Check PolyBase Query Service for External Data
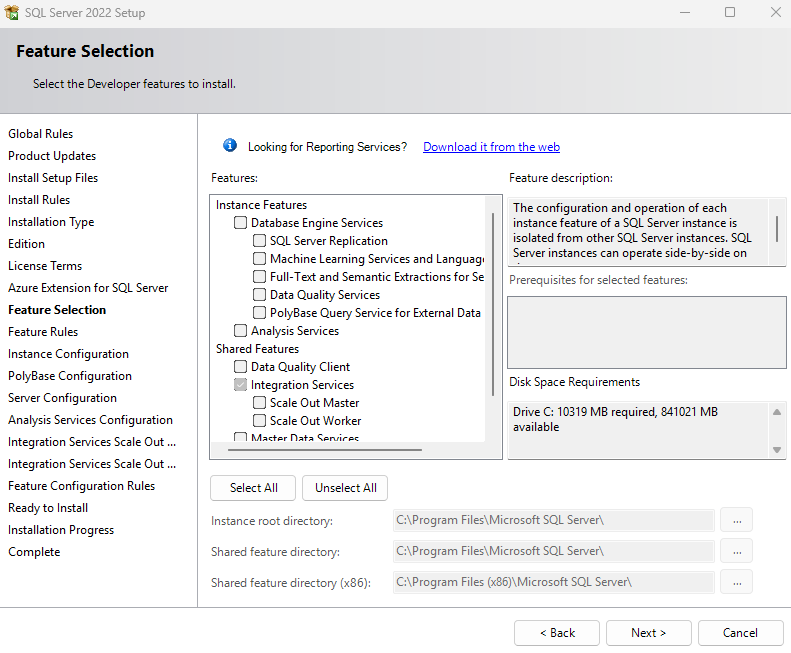The width and height of the screenshot is (791, 653). pyautogui.click(x=259, y=312)
